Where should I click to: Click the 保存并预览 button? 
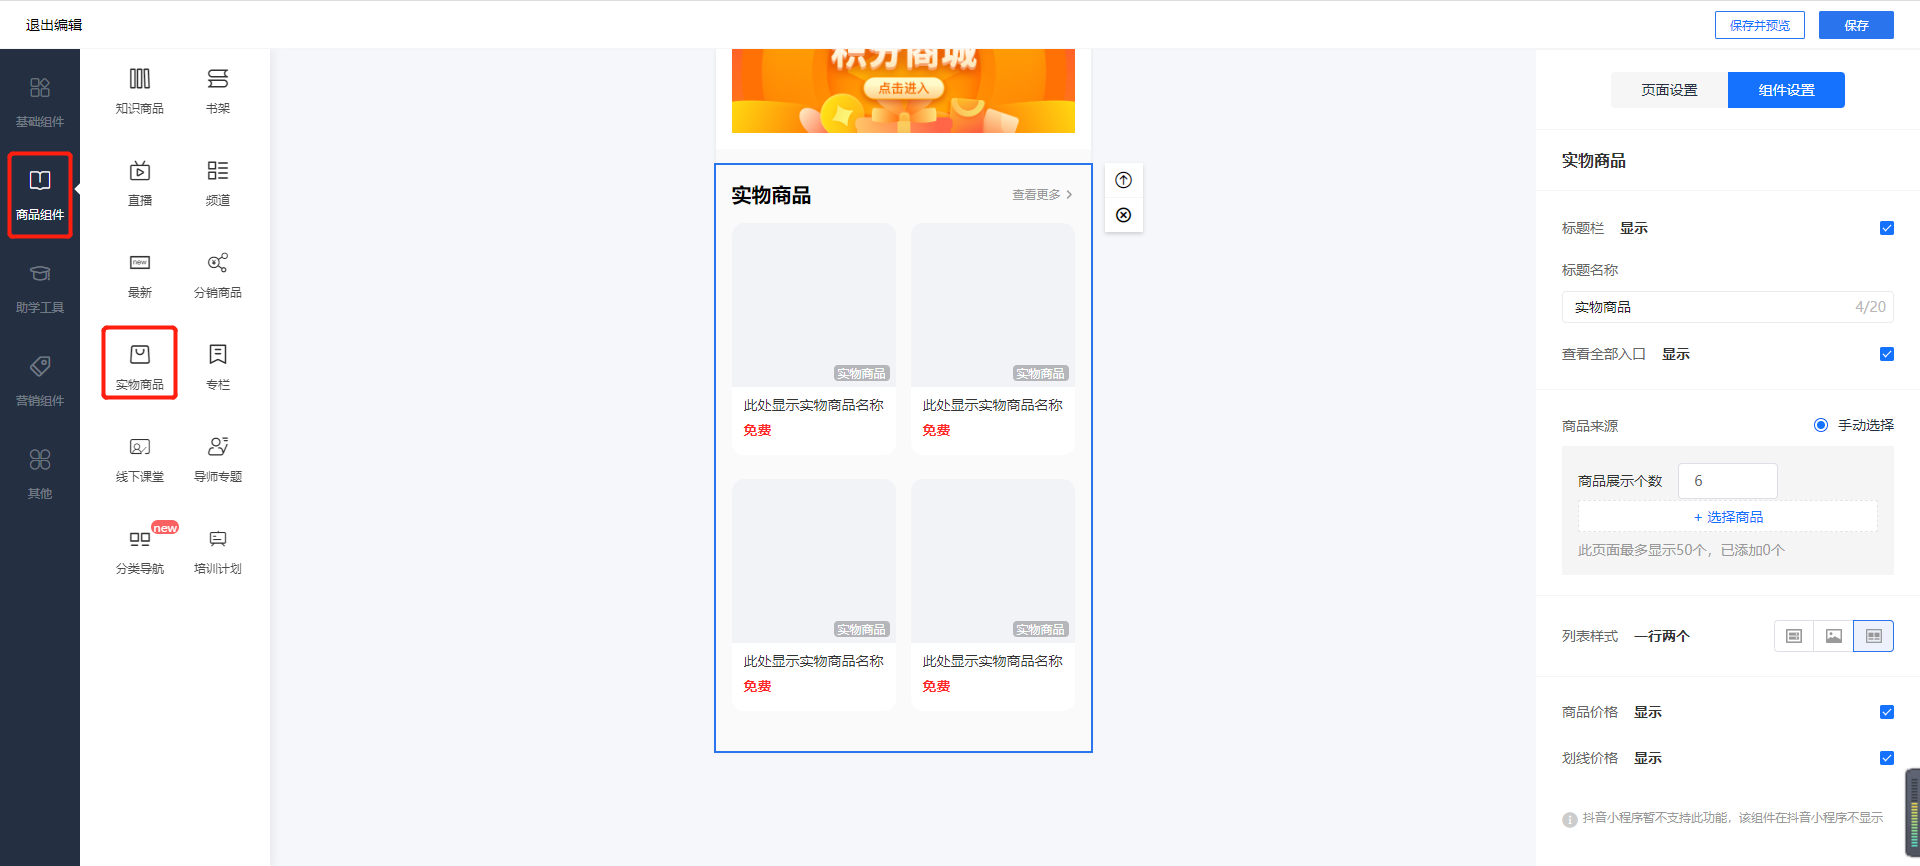[x=1760, y=25]
